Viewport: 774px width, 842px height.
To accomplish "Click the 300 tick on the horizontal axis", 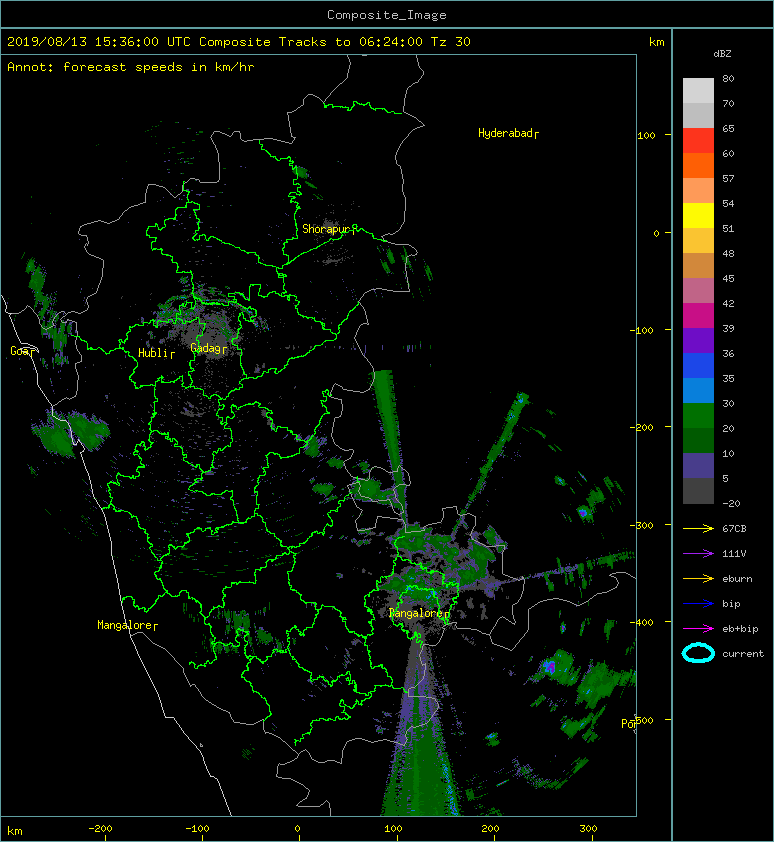I will click(588, 829).
